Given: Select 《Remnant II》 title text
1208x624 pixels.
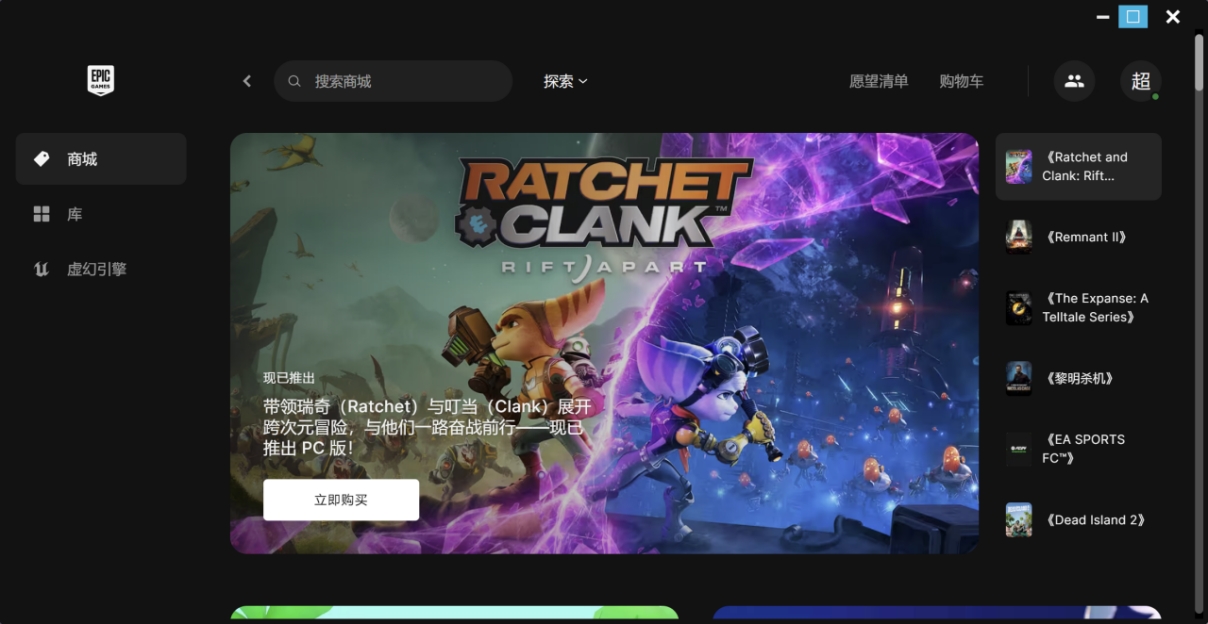Looking at the screenshot, I should coord(1088,237).
